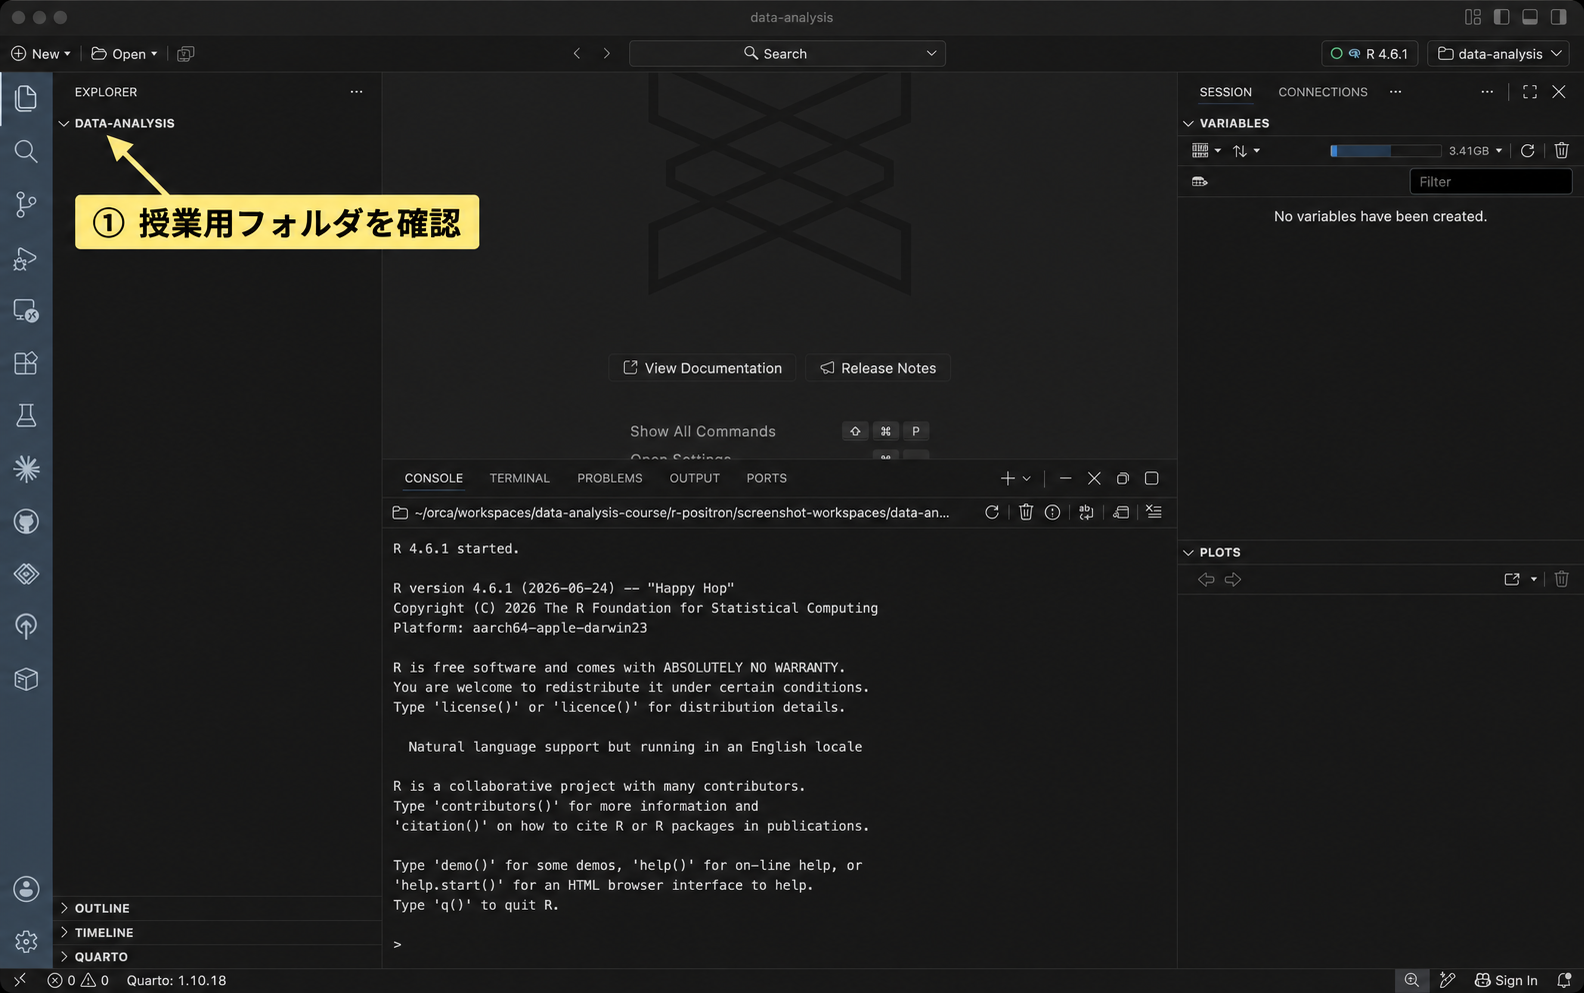Click the top Search command box
Image resolution: width=1584 pixels, height=993 pixels.
point(787,54)
